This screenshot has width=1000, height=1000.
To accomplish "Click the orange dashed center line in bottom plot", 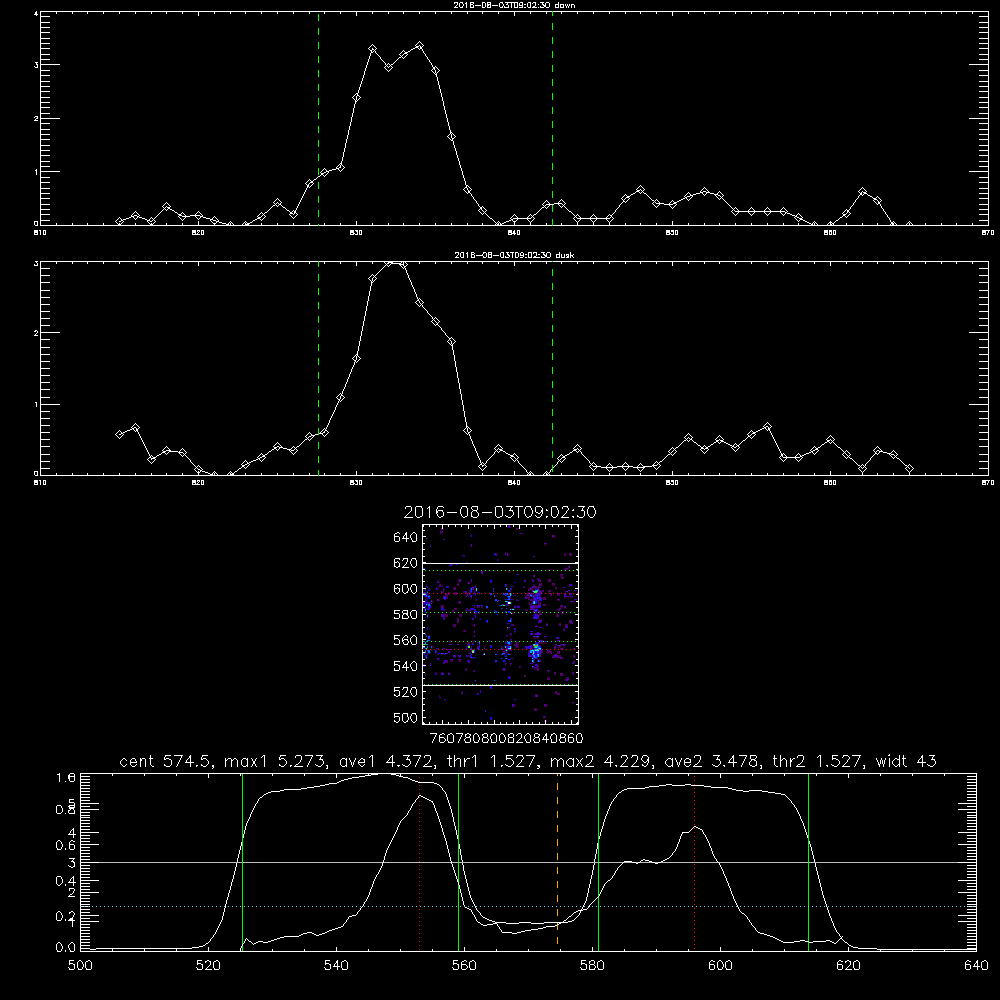I will (557, 861).
